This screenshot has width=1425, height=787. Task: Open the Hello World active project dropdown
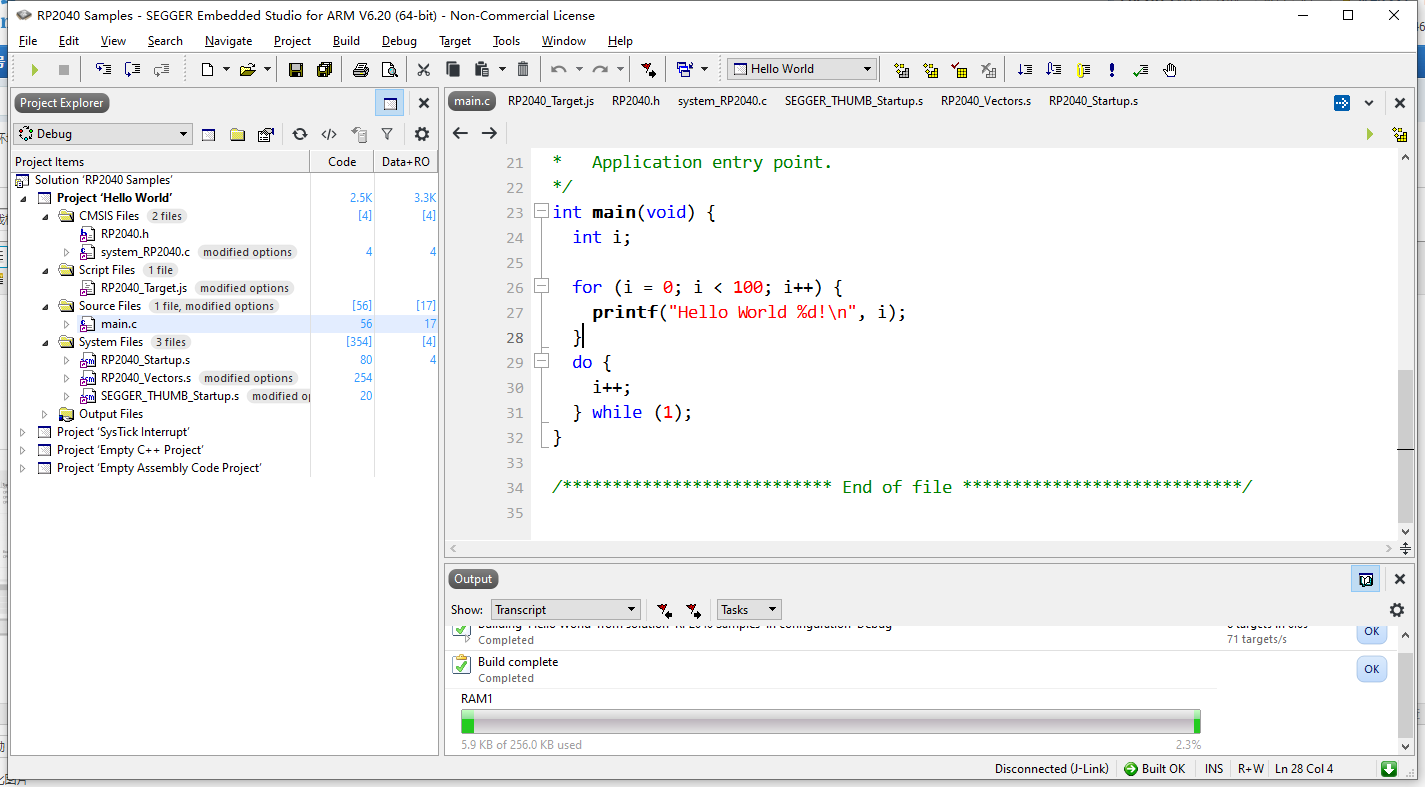[x=802, y=69]
